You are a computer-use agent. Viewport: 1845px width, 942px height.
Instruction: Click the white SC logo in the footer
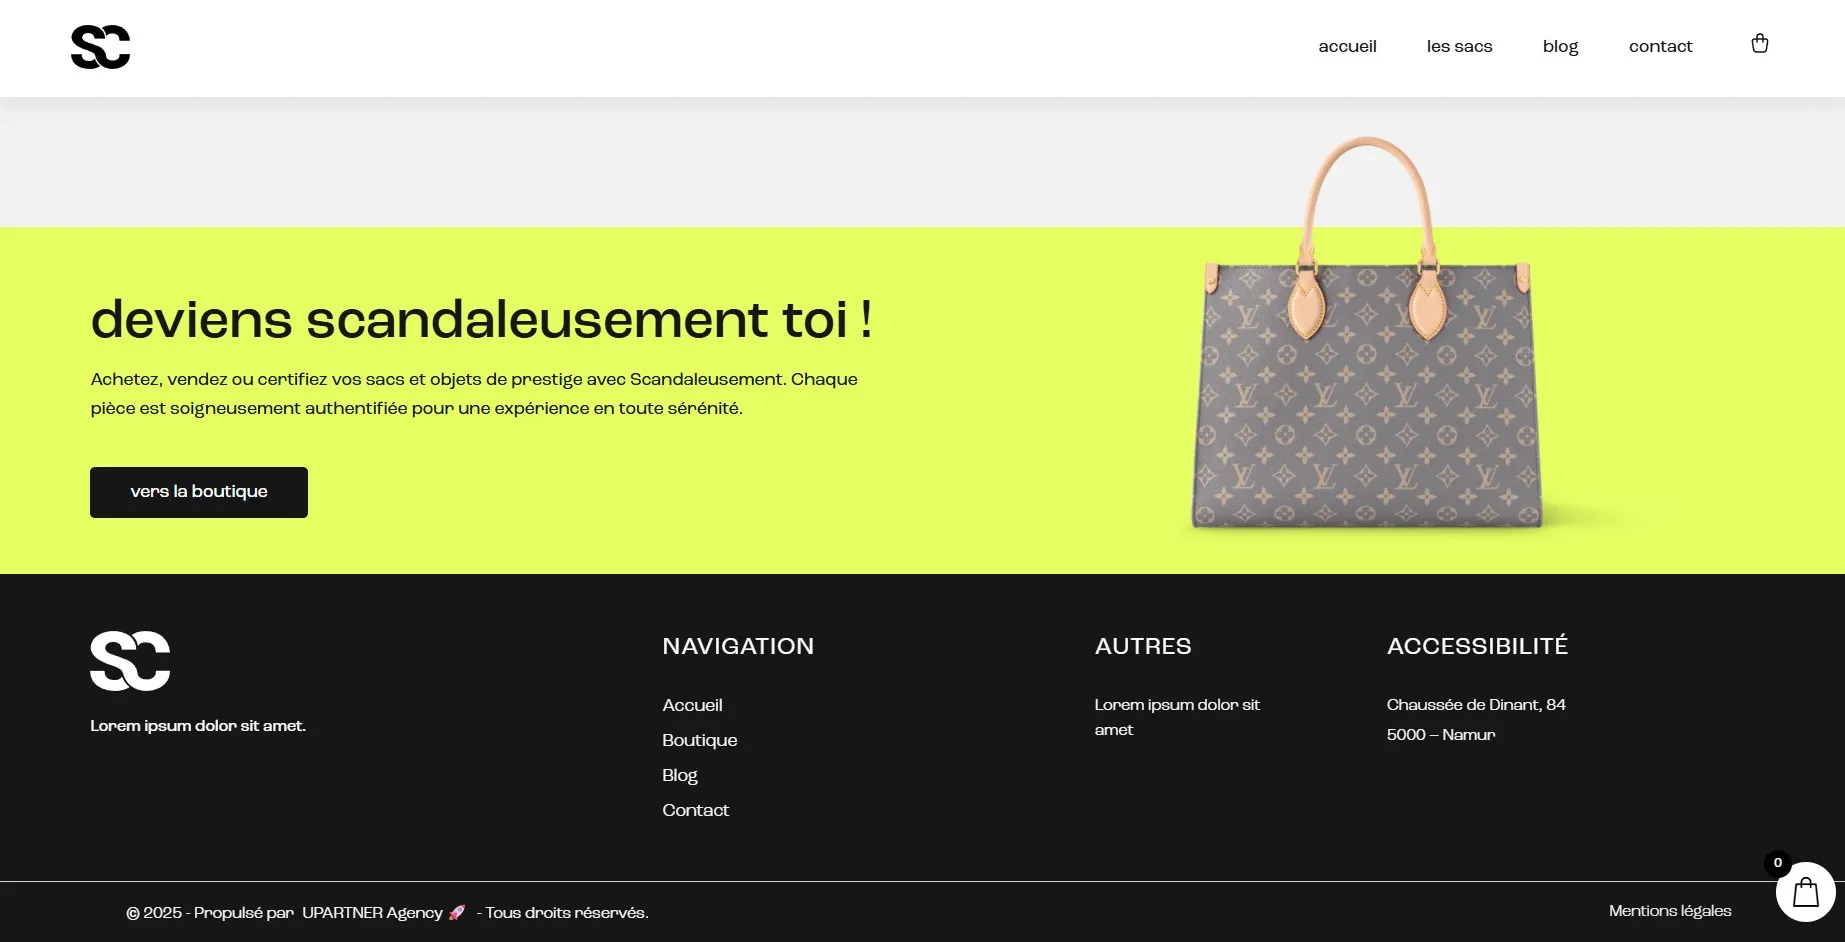[x=130, y=661]
